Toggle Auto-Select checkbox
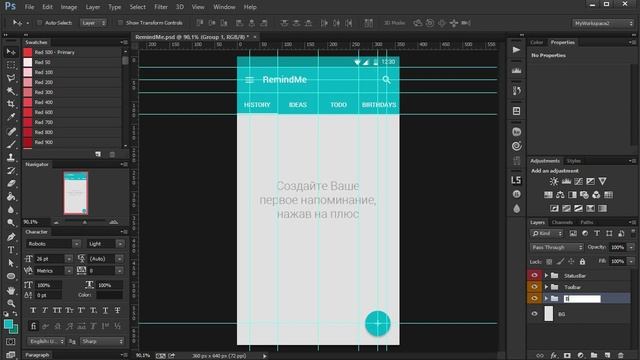This screenshot has height=360, width=640. point(40,23)
